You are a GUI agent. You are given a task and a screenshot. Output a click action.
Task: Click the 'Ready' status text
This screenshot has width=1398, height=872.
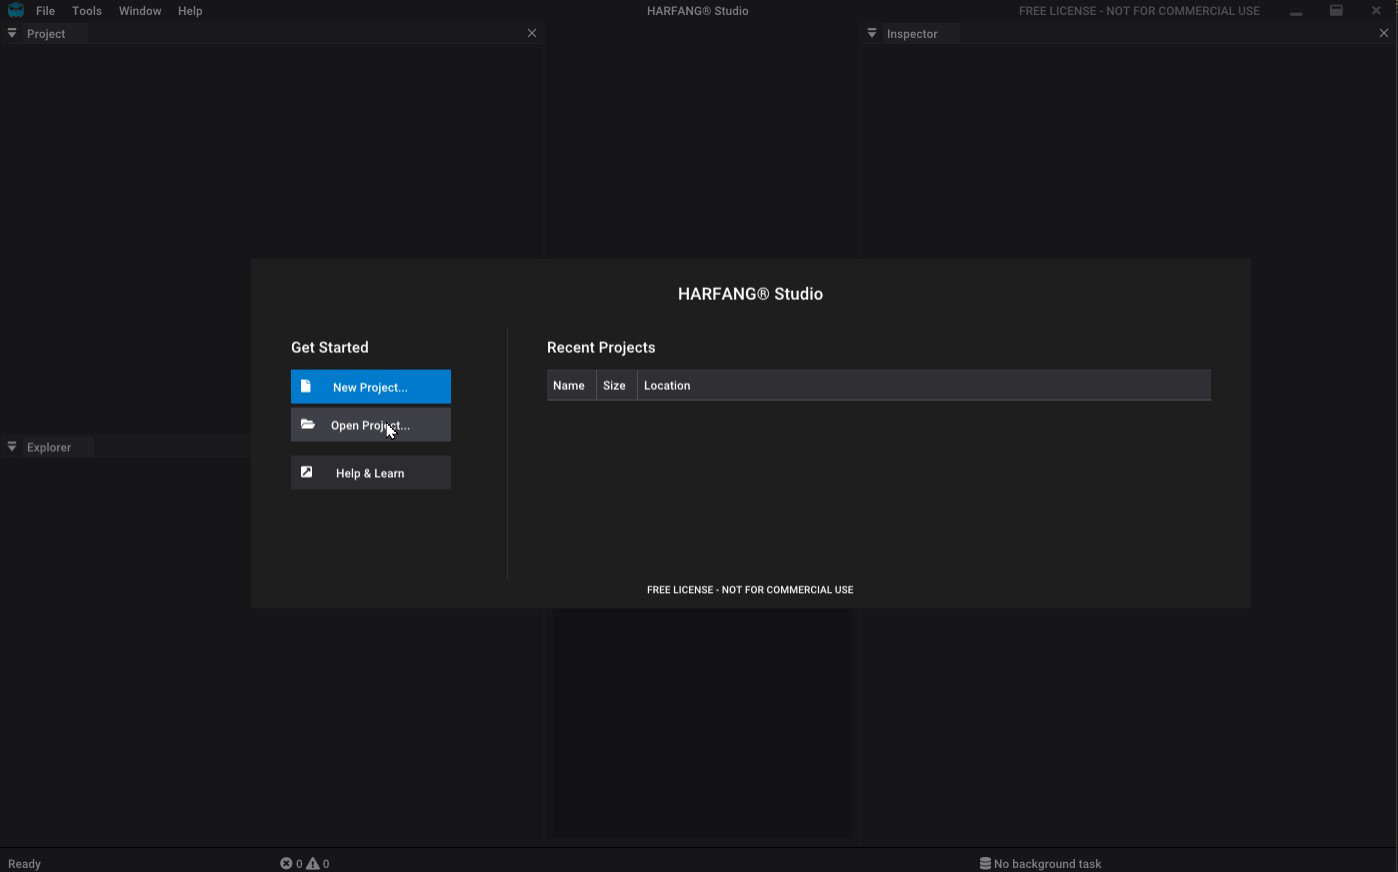pyautogui.click(x=25, y=864)
